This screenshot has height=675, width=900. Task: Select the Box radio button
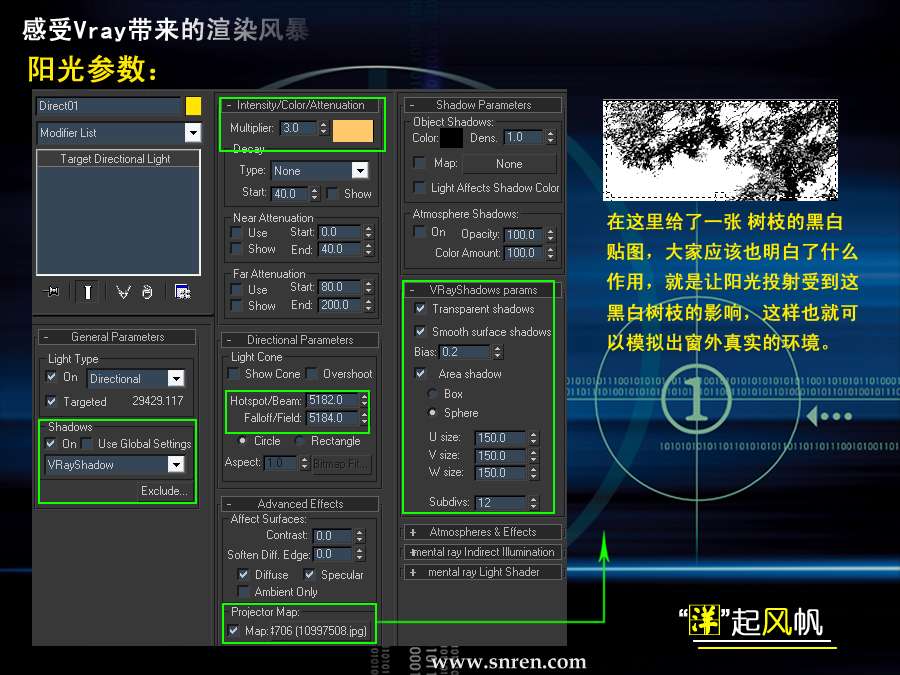coord(432,394)
